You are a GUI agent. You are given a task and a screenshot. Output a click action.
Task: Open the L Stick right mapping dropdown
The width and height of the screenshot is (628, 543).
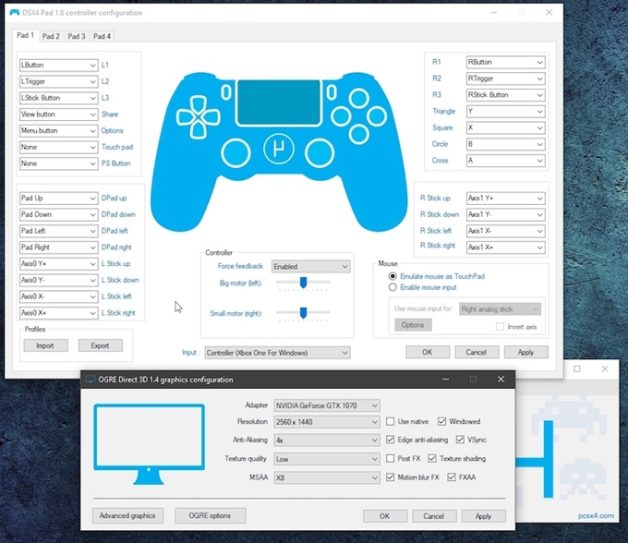tap(58, 313)
